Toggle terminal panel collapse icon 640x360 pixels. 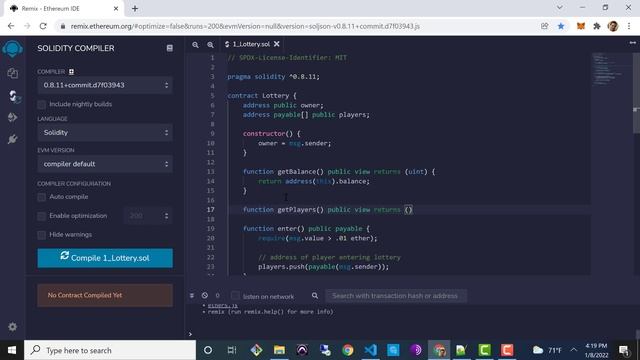click(x=192, y=295)
